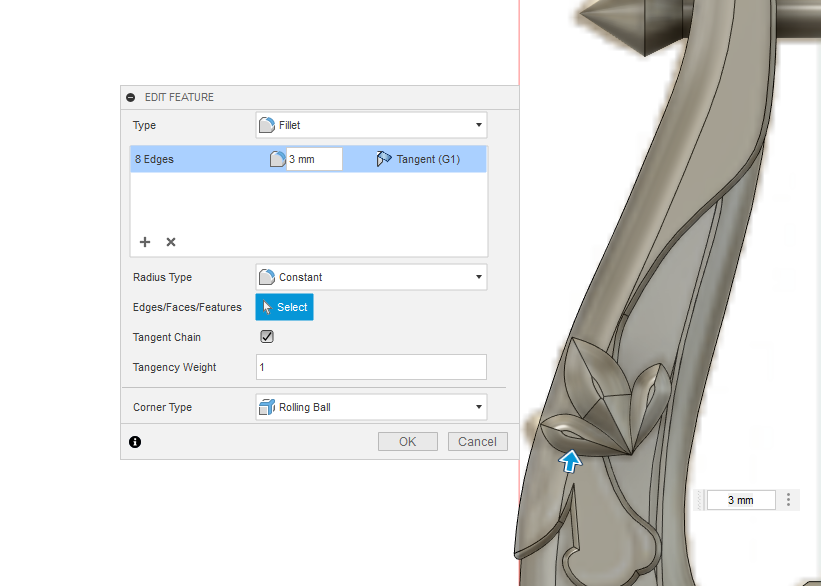Open the three-dot menu beside floating 3 mm field
Image resolution: width=821 pixels, height=586 pixels.
788,499
